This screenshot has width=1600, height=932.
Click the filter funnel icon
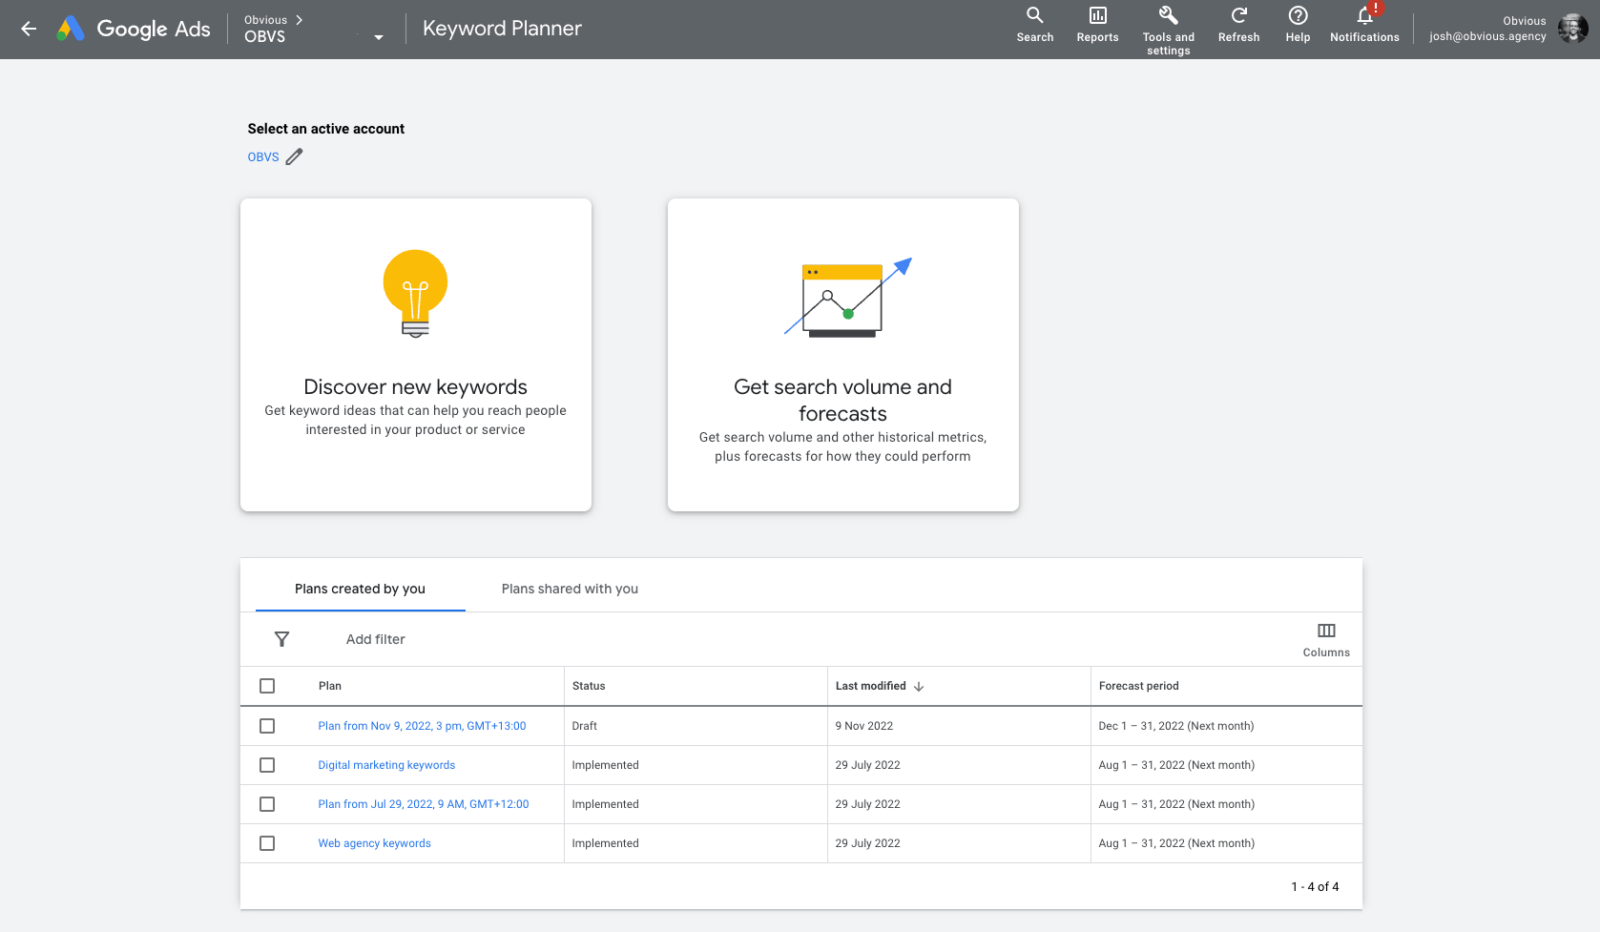click(282, 639)
